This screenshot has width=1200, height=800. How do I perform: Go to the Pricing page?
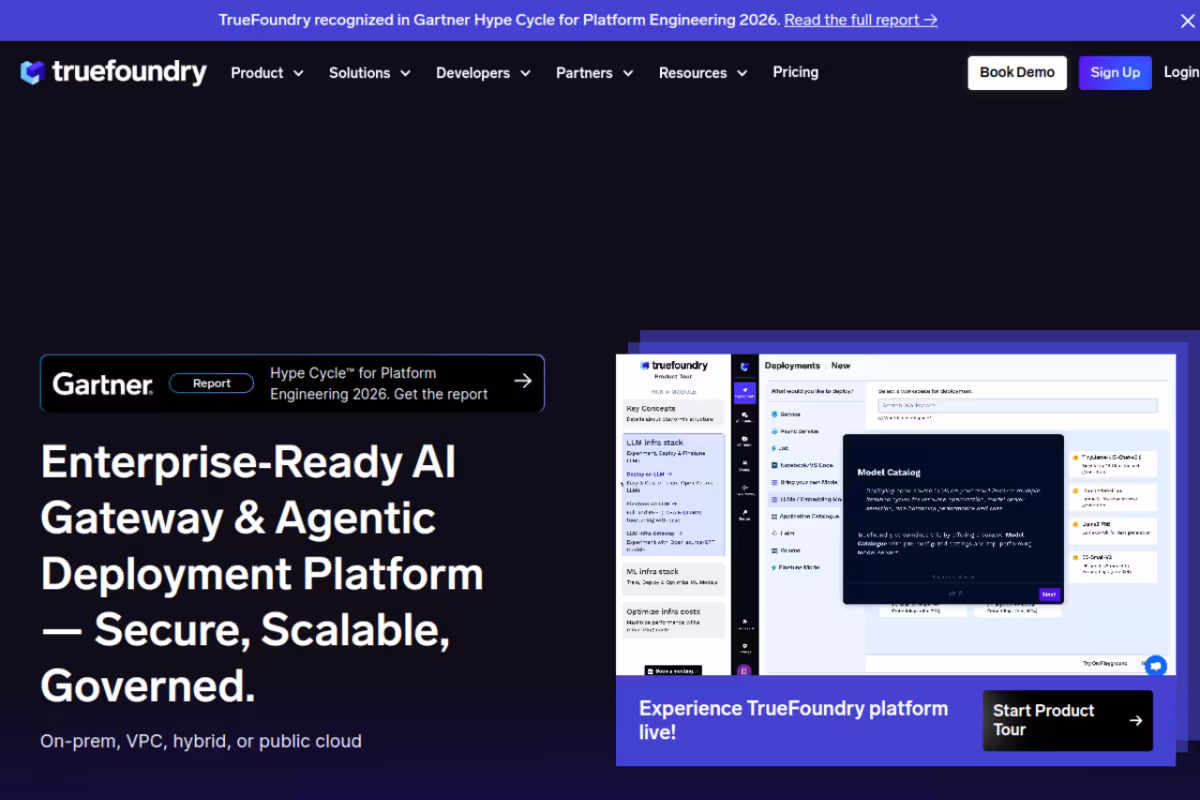pyautogui.click(x=796, y=72)
